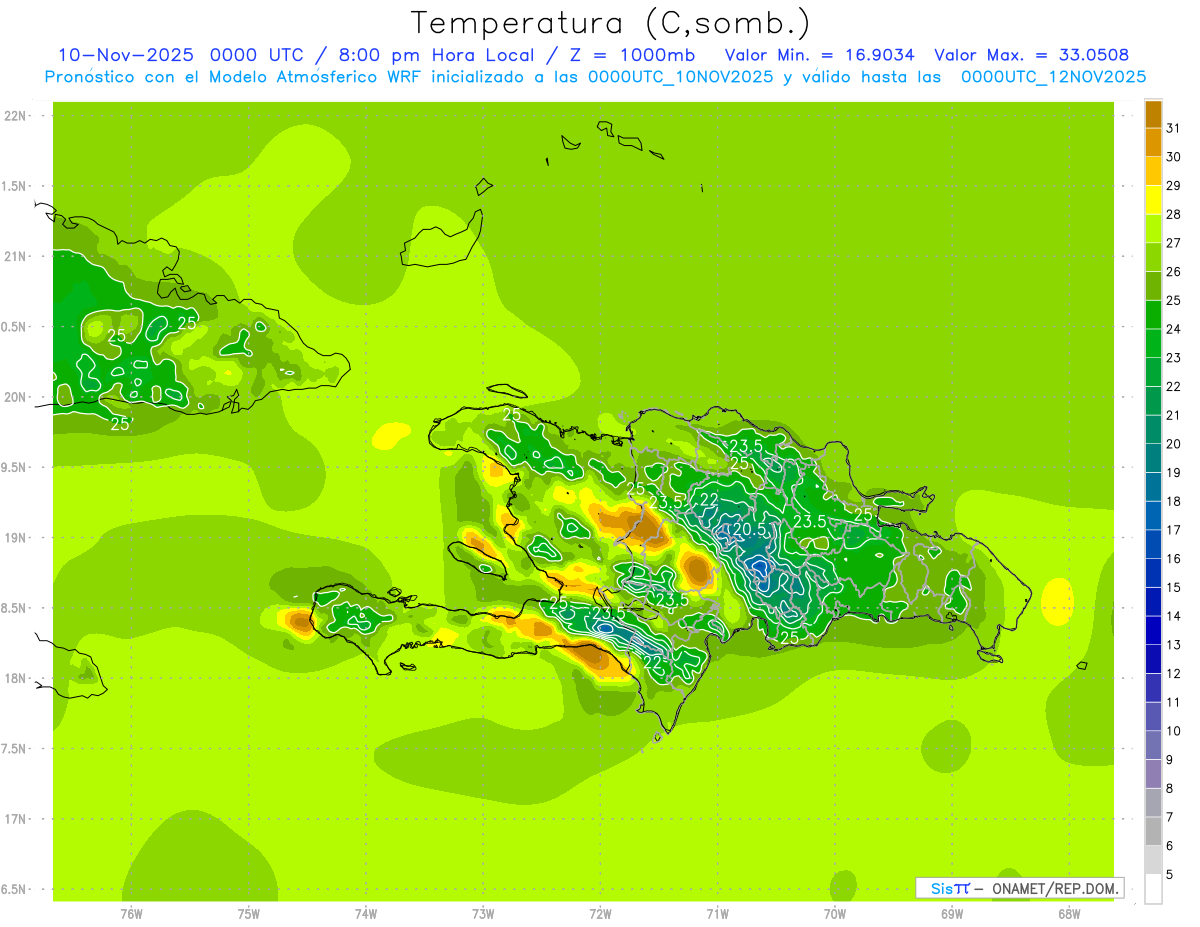Click the "17N" latitude label
The height and width of the screenshot is (927, 1200).
(15, 820)
